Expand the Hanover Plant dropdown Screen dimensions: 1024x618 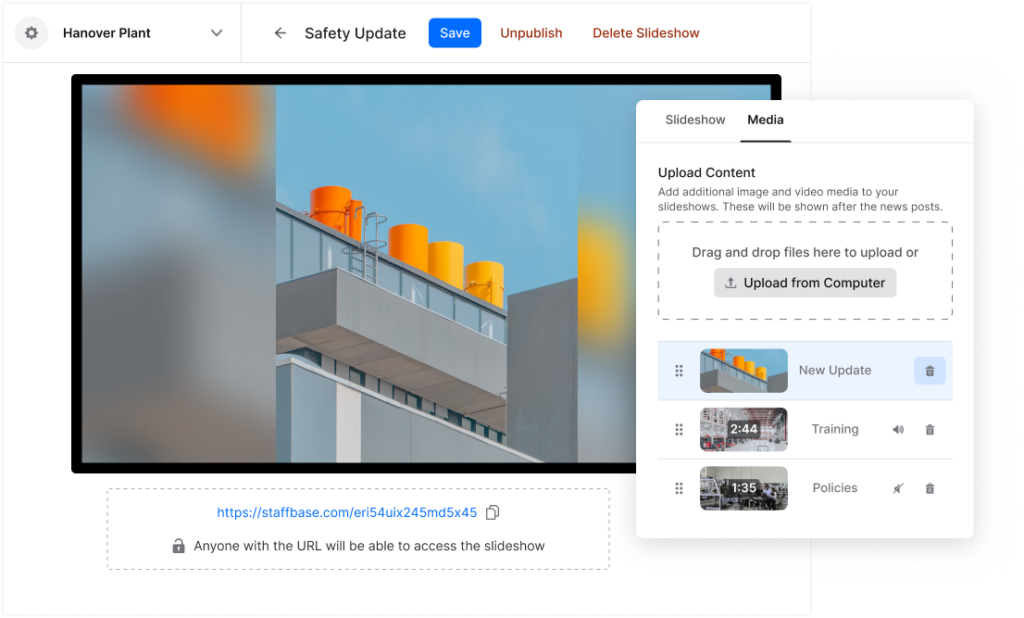(216, 33)
